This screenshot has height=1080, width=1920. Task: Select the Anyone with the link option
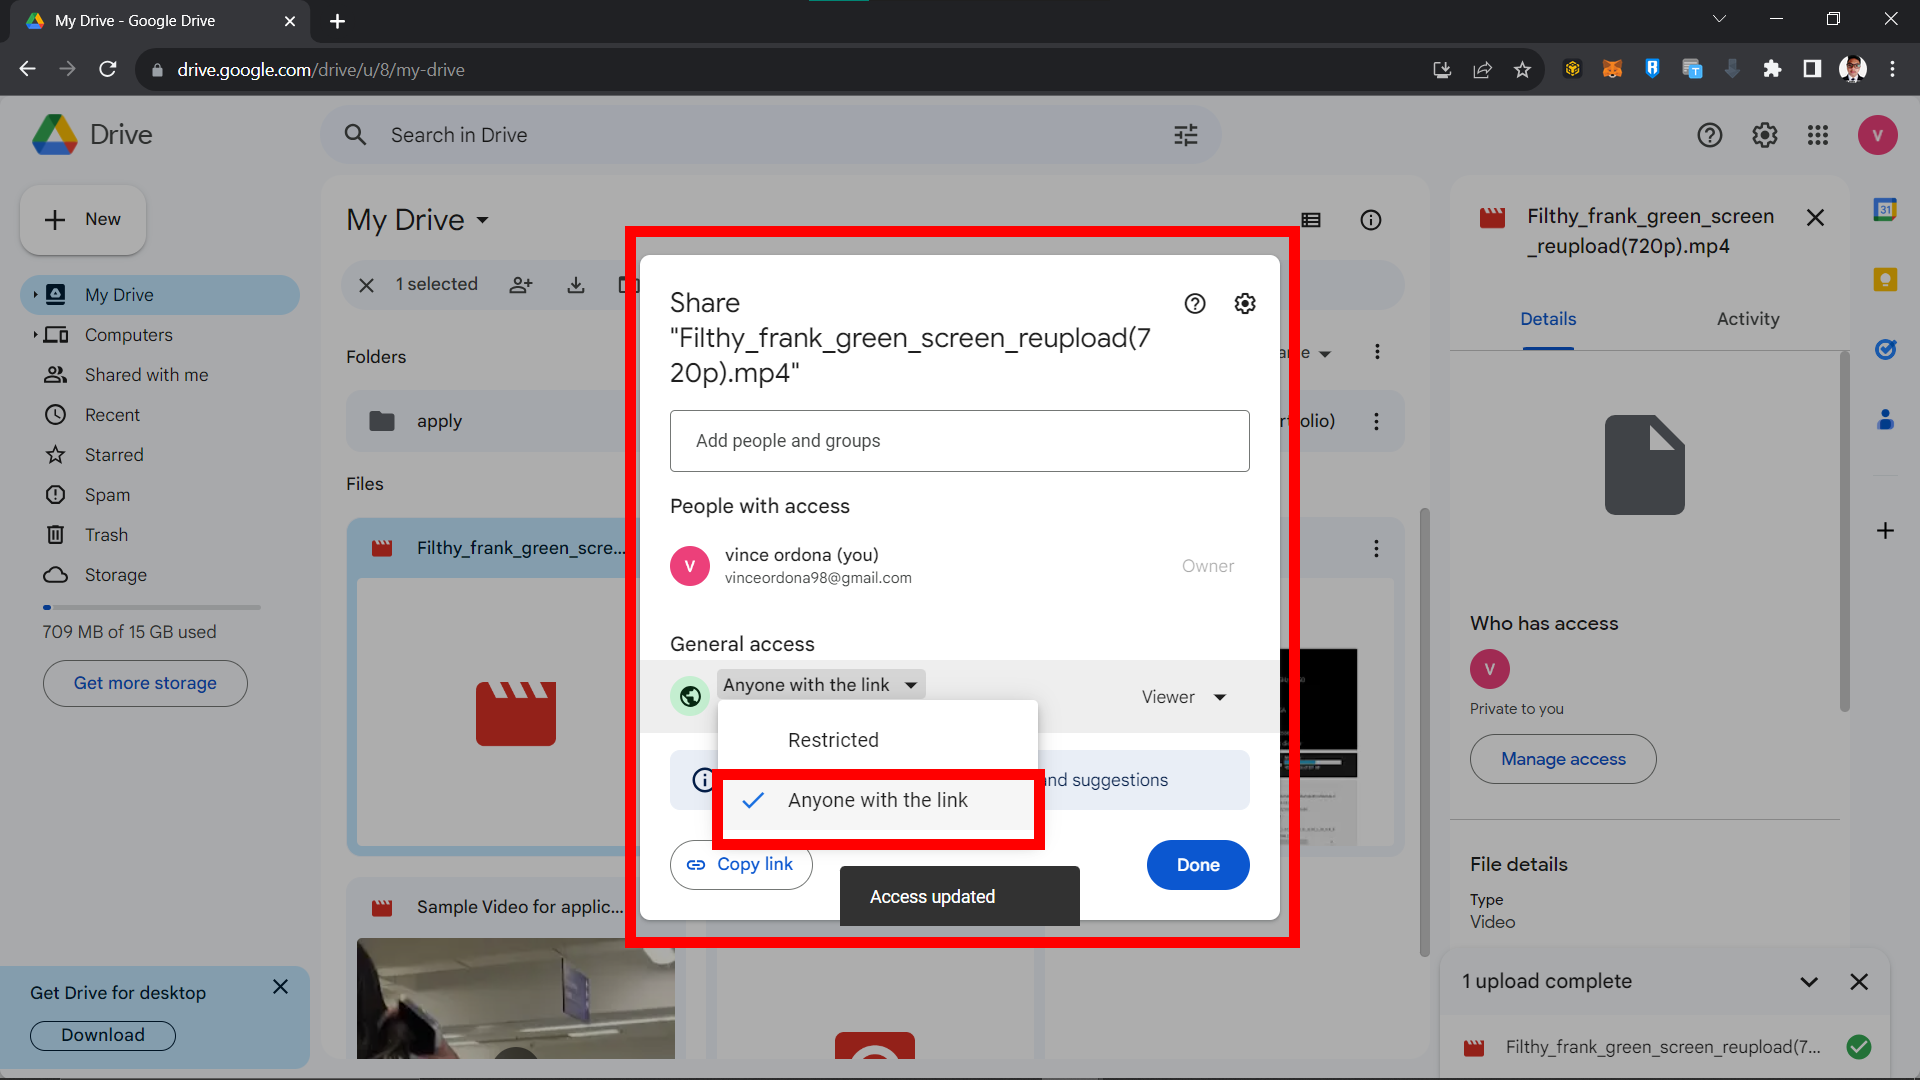pyautogui.click(x=877, y=800)
